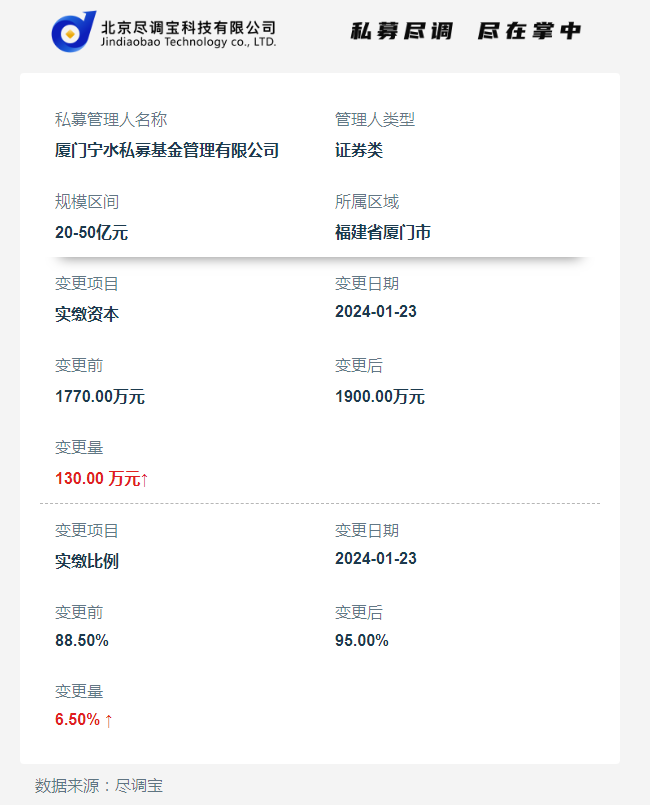Screen dimensions: 650x805
Task: Click the Jindiaobao Technology co., LTD. English name
Action: 189,43
